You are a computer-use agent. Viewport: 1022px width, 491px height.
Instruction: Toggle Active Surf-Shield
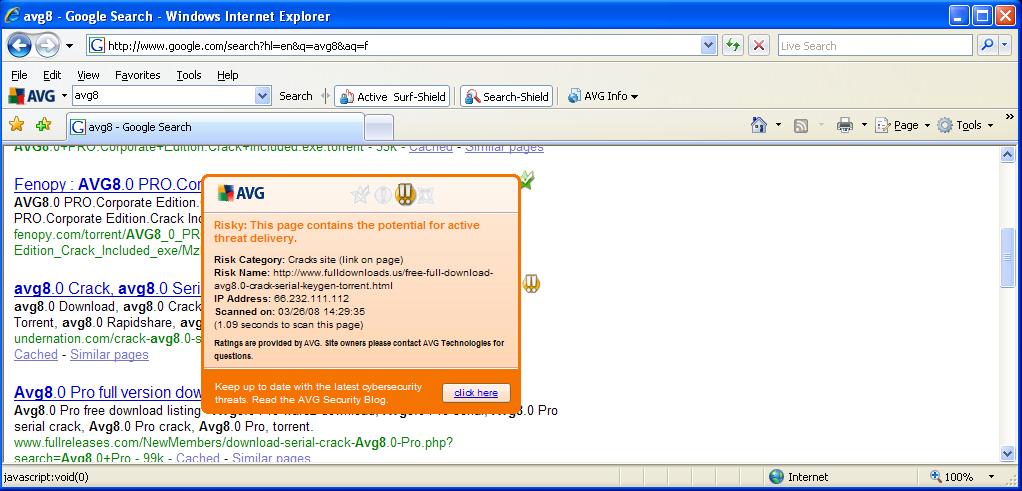(x=392, y=97)
